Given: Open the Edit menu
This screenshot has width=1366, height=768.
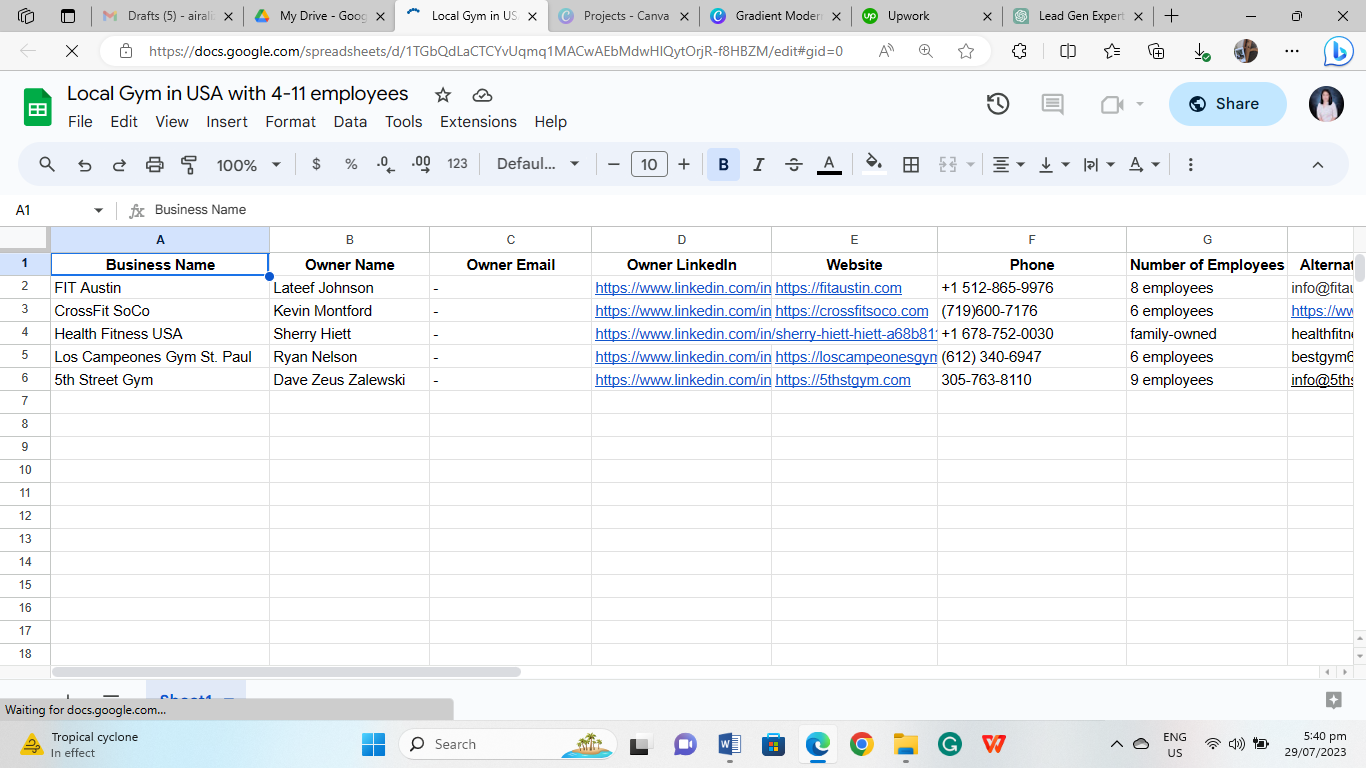Looking at the screenshot, I should [124, 122].
